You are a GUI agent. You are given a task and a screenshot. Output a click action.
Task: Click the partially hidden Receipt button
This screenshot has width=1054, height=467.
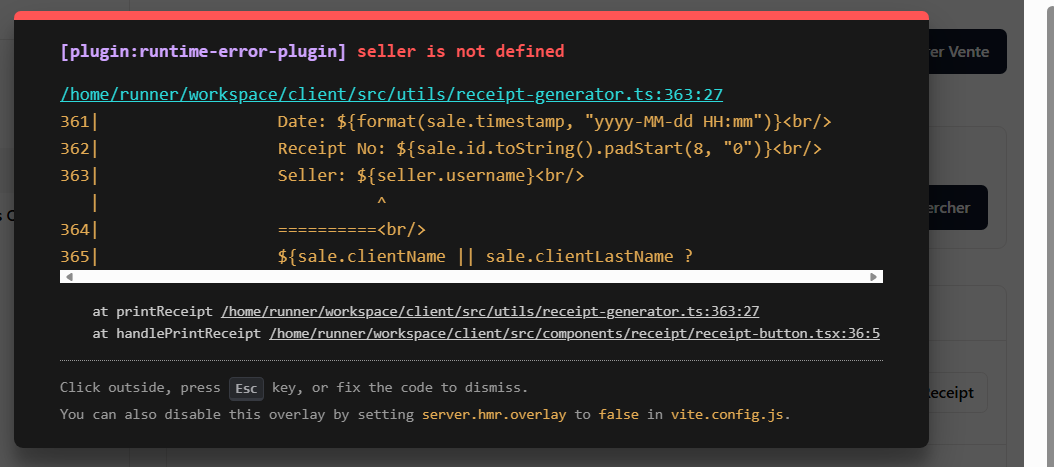(x=957, y=393)
